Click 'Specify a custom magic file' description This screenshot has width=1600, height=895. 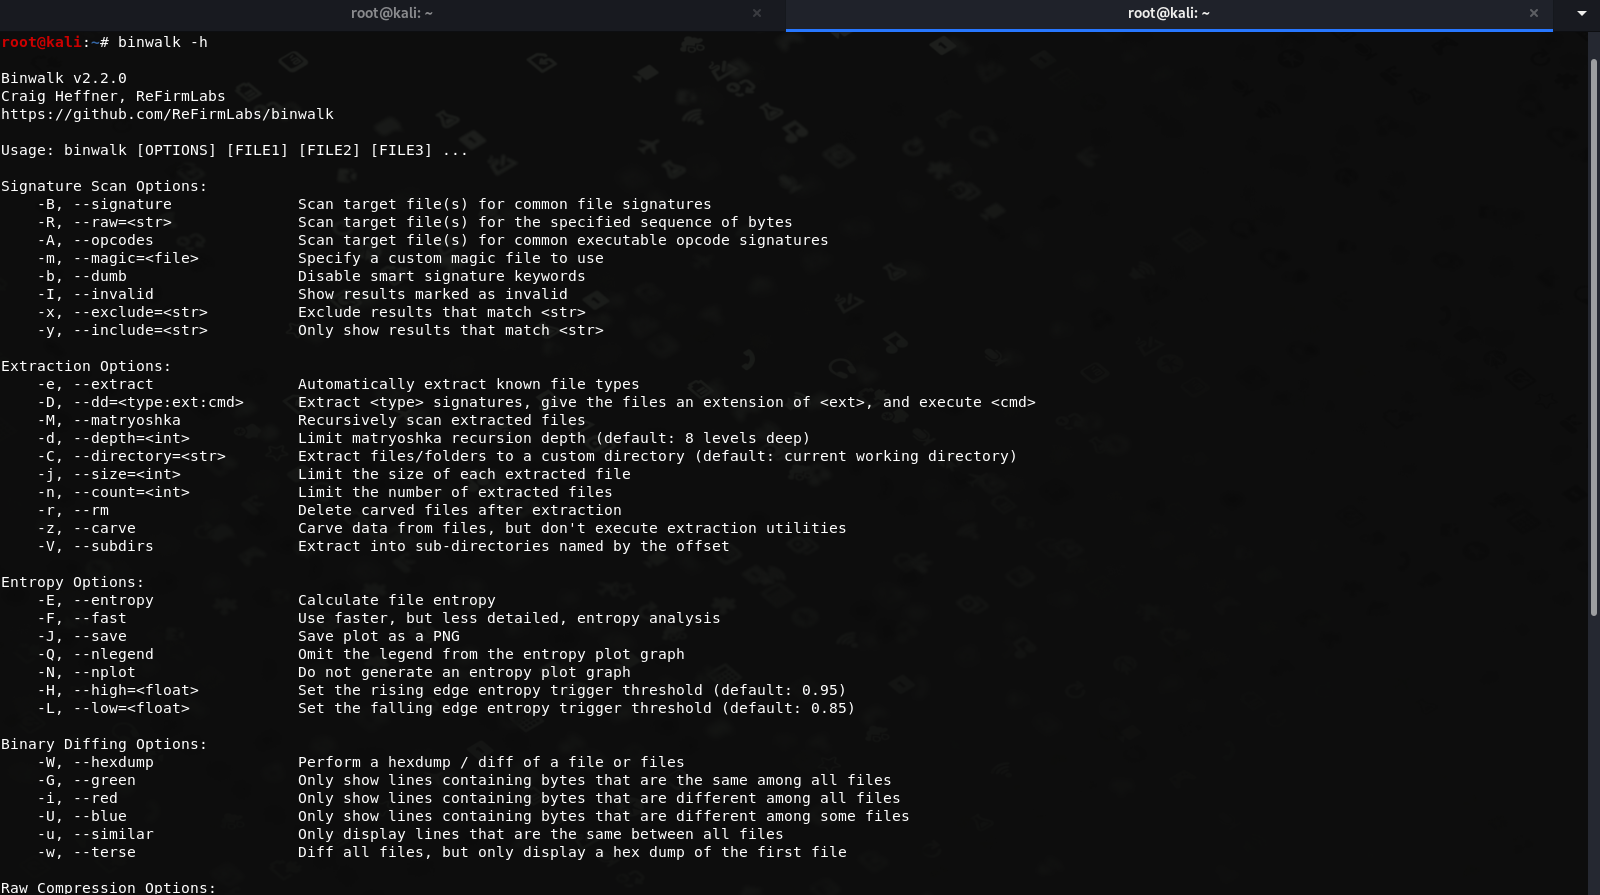451,258
